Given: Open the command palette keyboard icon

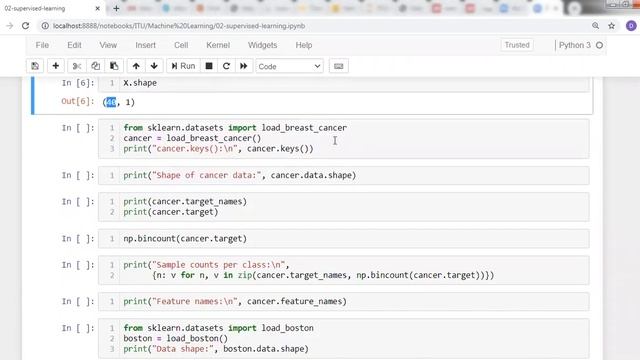Looking at the screenshot, I should 338,66.
